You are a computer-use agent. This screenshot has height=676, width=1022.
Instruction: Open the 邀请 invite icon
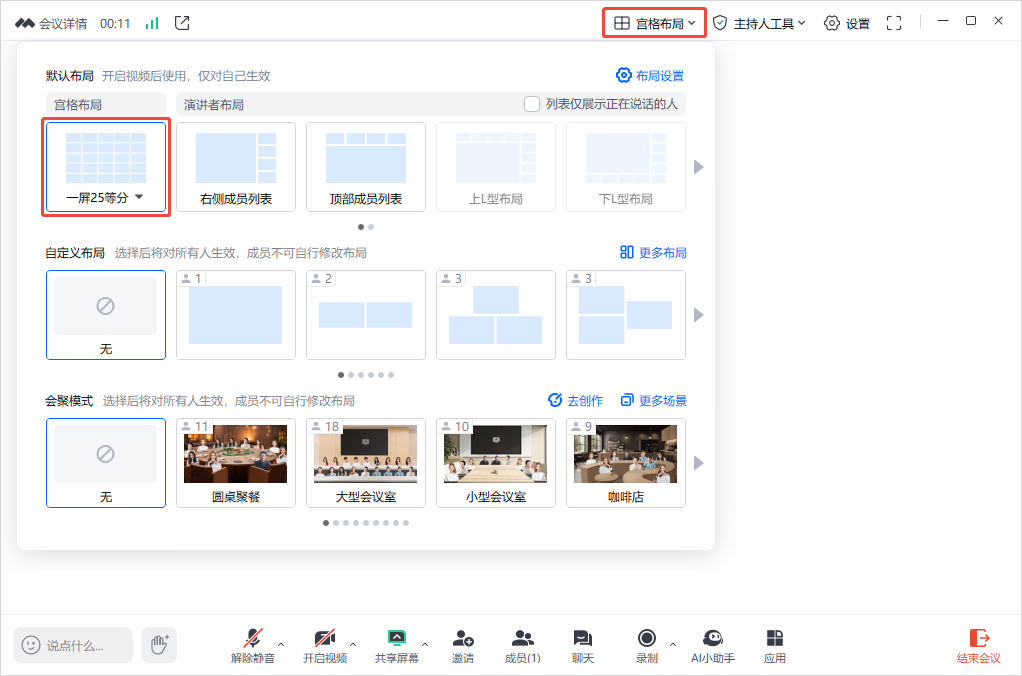[x=462, y=645]
